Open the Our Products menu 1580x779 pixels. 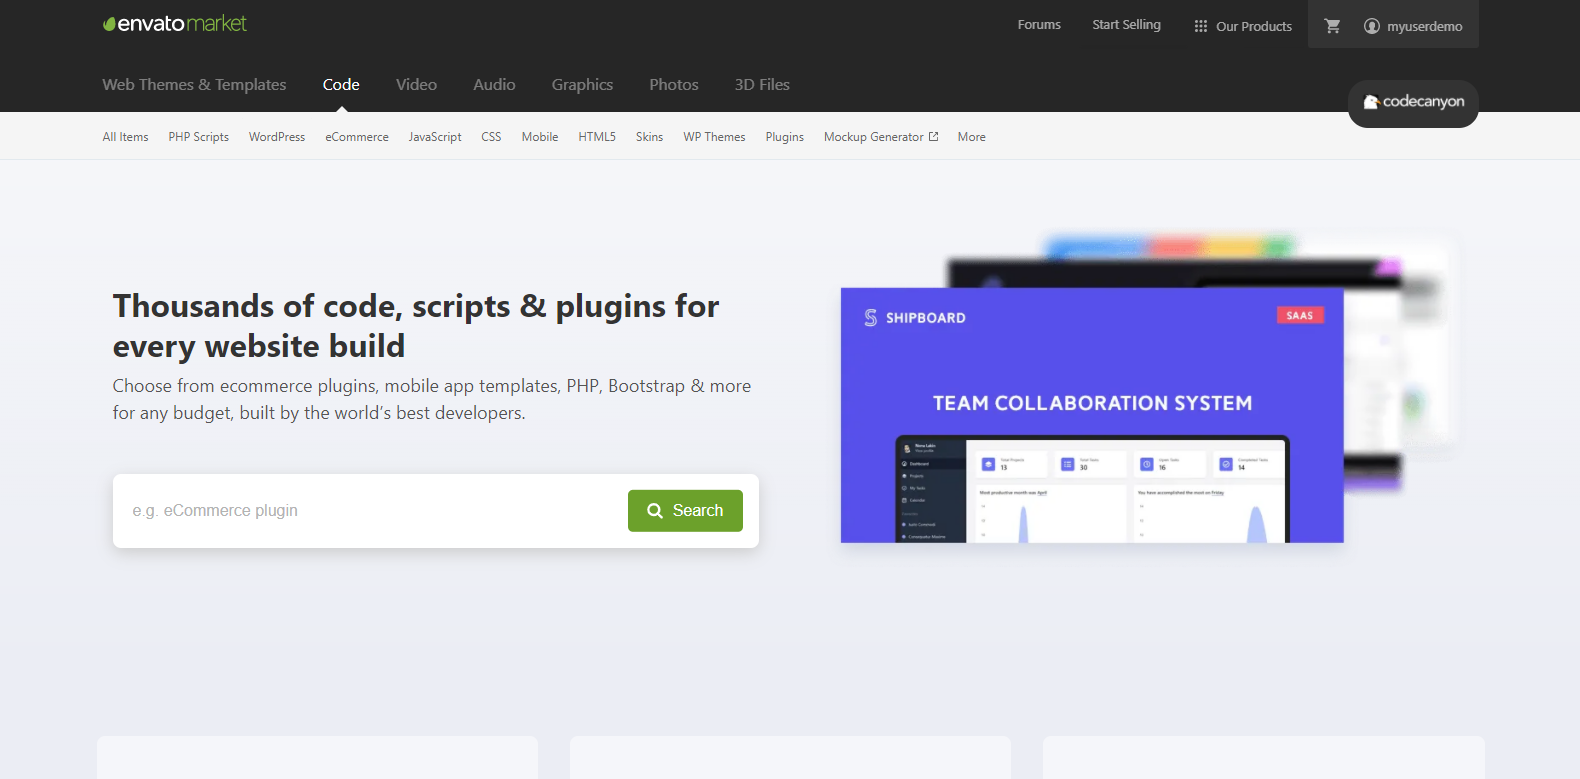(x=1243, y=26)
